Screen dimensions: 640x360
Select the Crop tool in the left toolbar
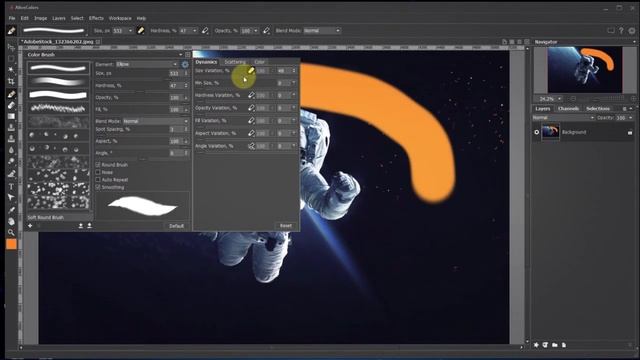pos(11,82)
